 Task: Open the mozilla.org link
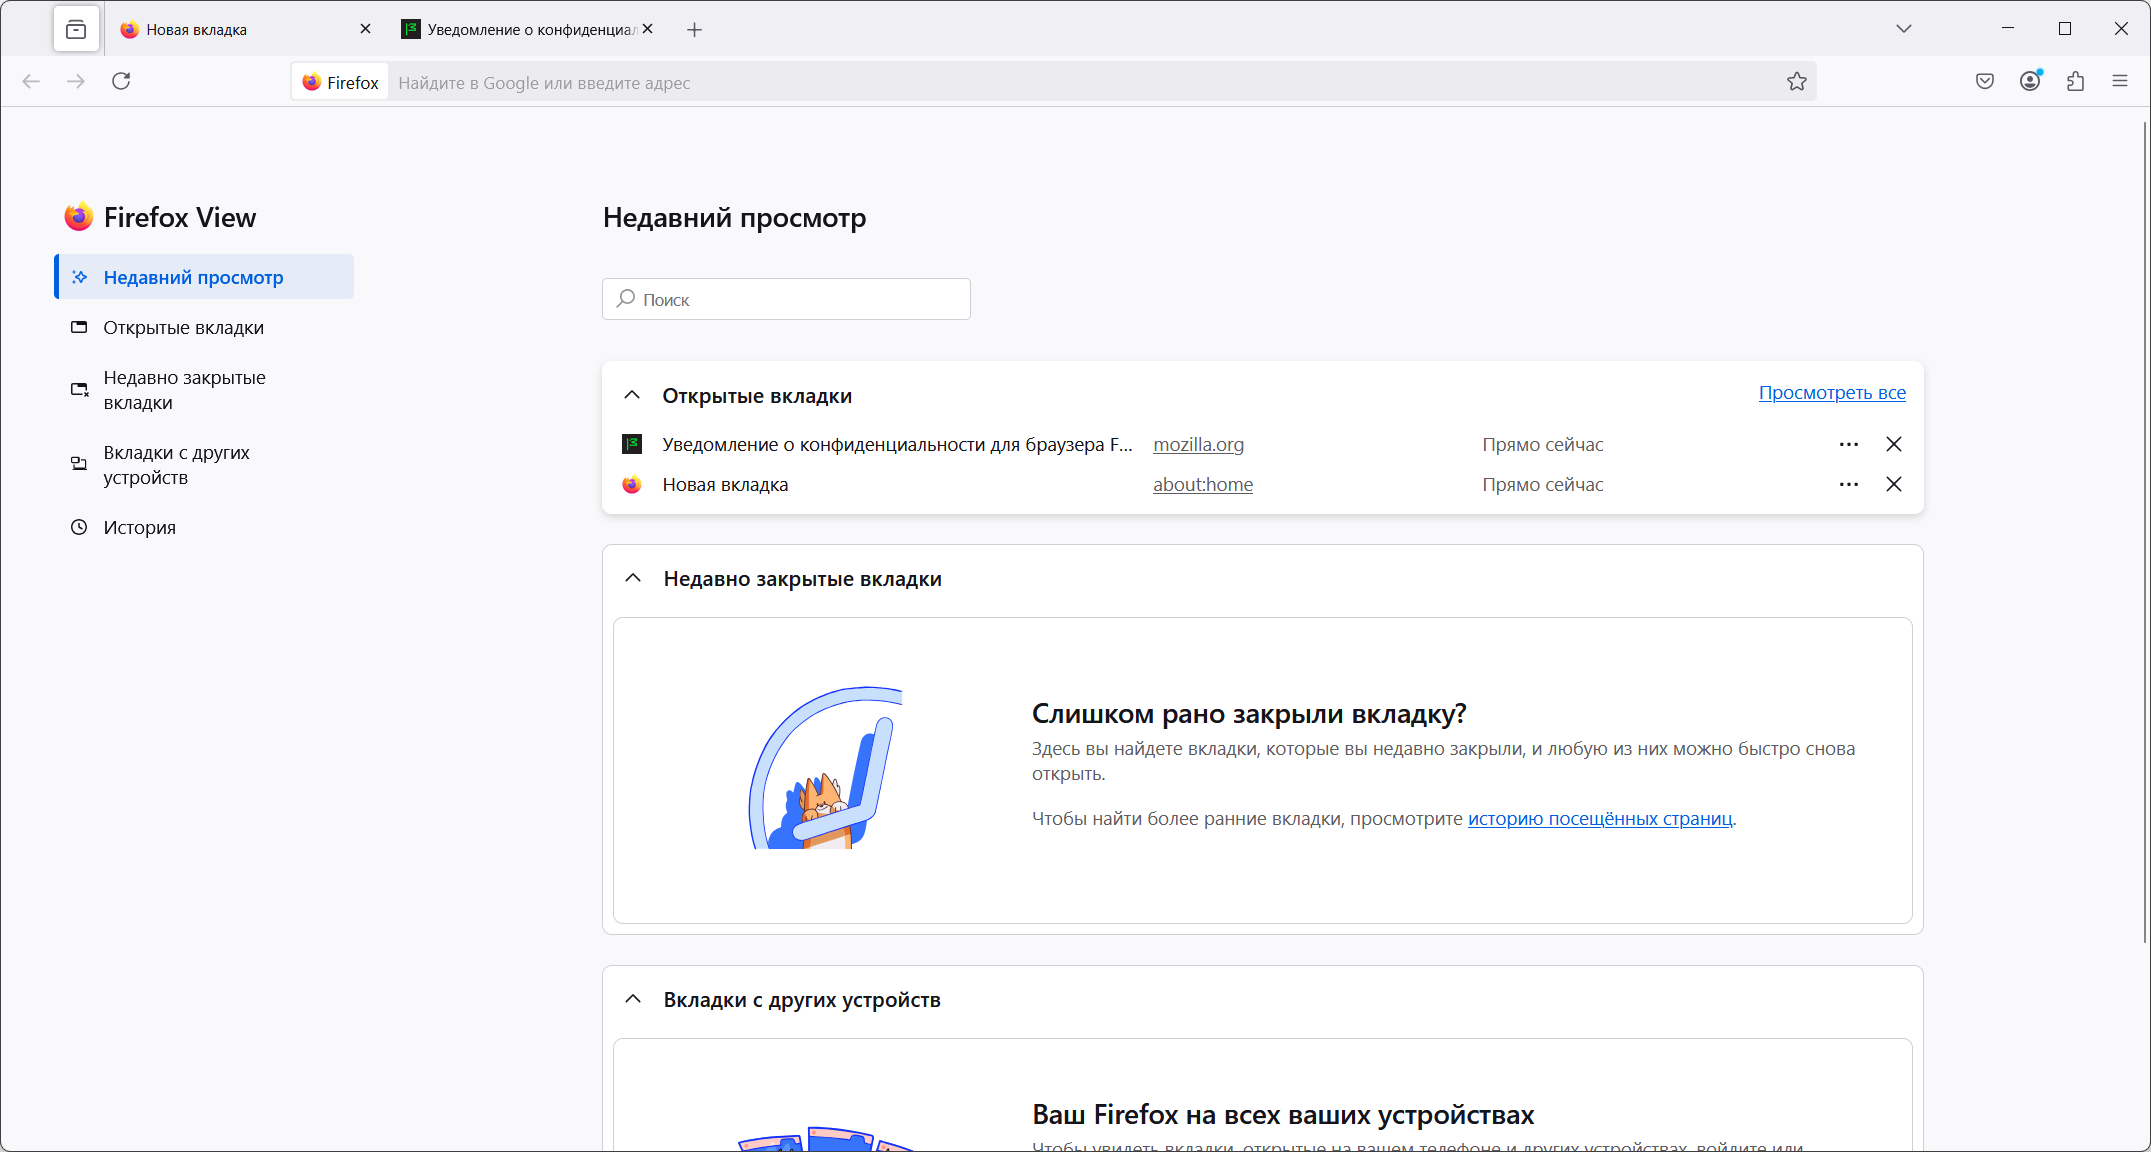1198,444
